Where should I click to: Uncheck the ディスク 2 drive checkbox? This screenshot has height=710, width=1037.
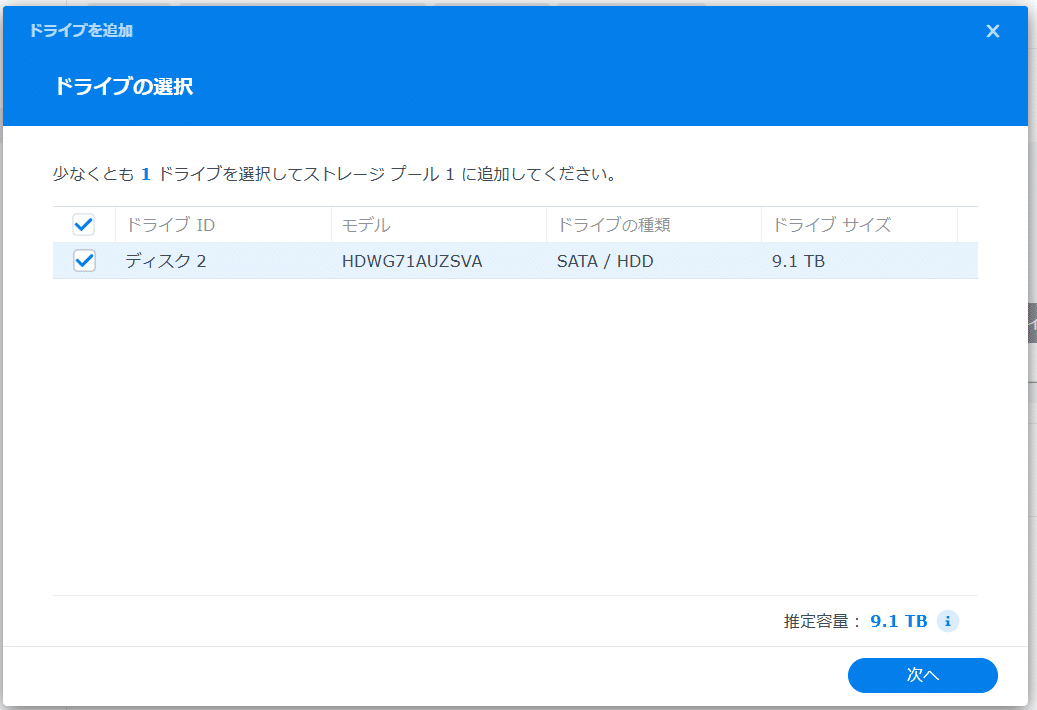84,260
